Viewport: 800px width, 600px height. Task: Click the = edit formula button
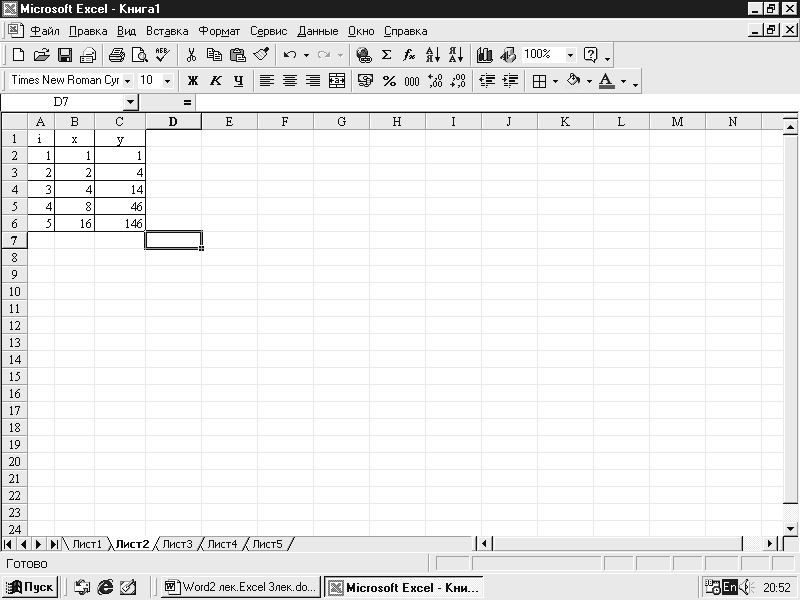(187, 103)
